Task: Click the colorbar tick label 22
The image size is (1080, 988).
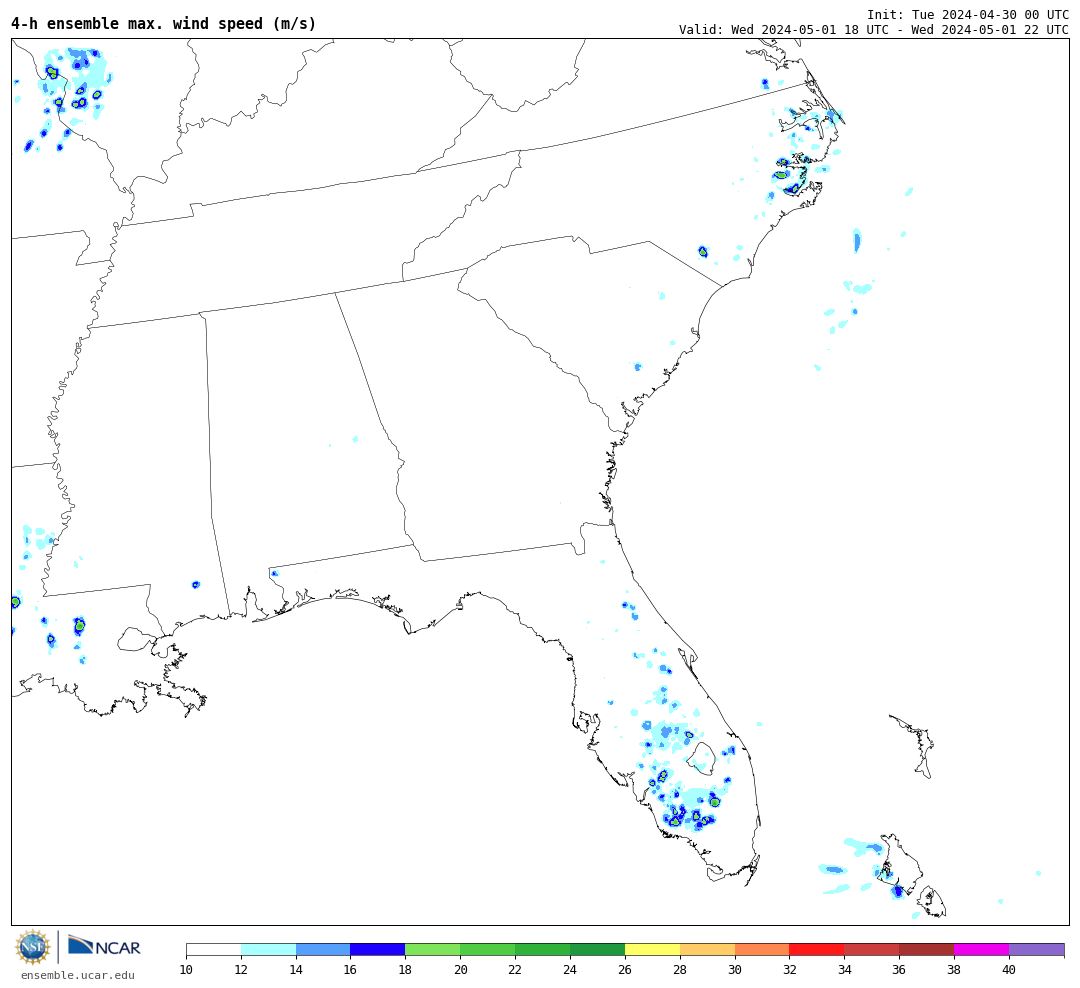Action: tap(515, 969)
